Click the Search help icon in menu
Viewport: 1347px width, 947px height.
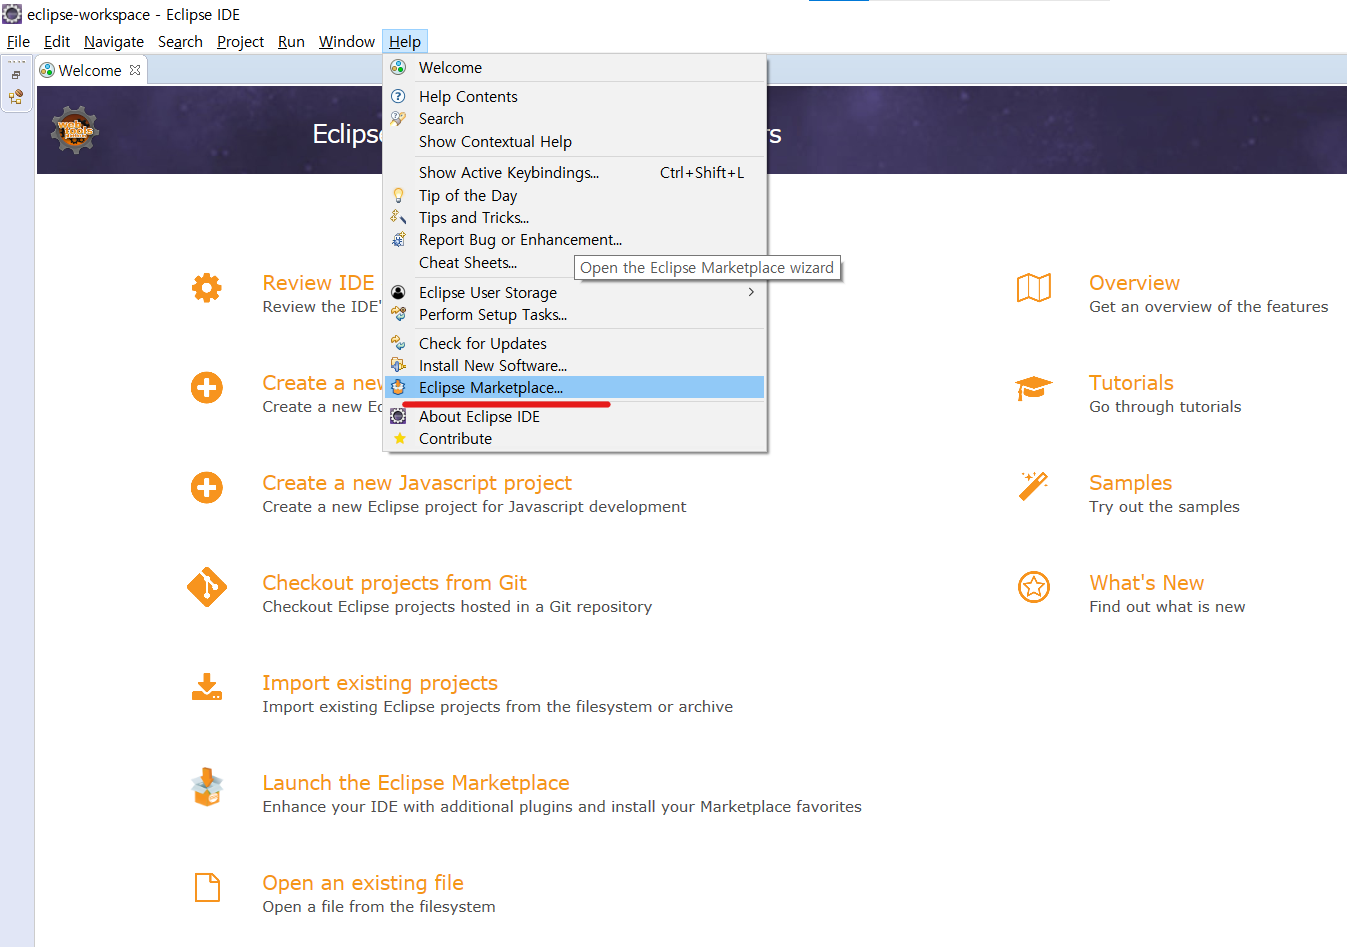tap(398, 118)
